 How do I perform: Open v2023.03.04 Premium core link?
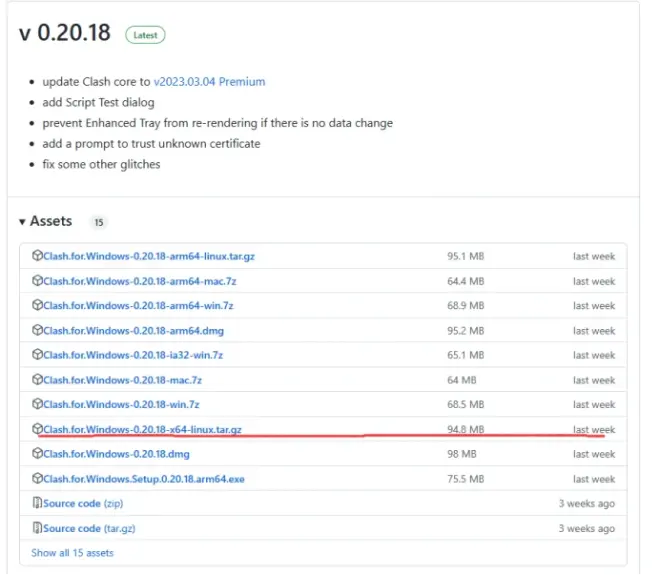pos(209,82)
